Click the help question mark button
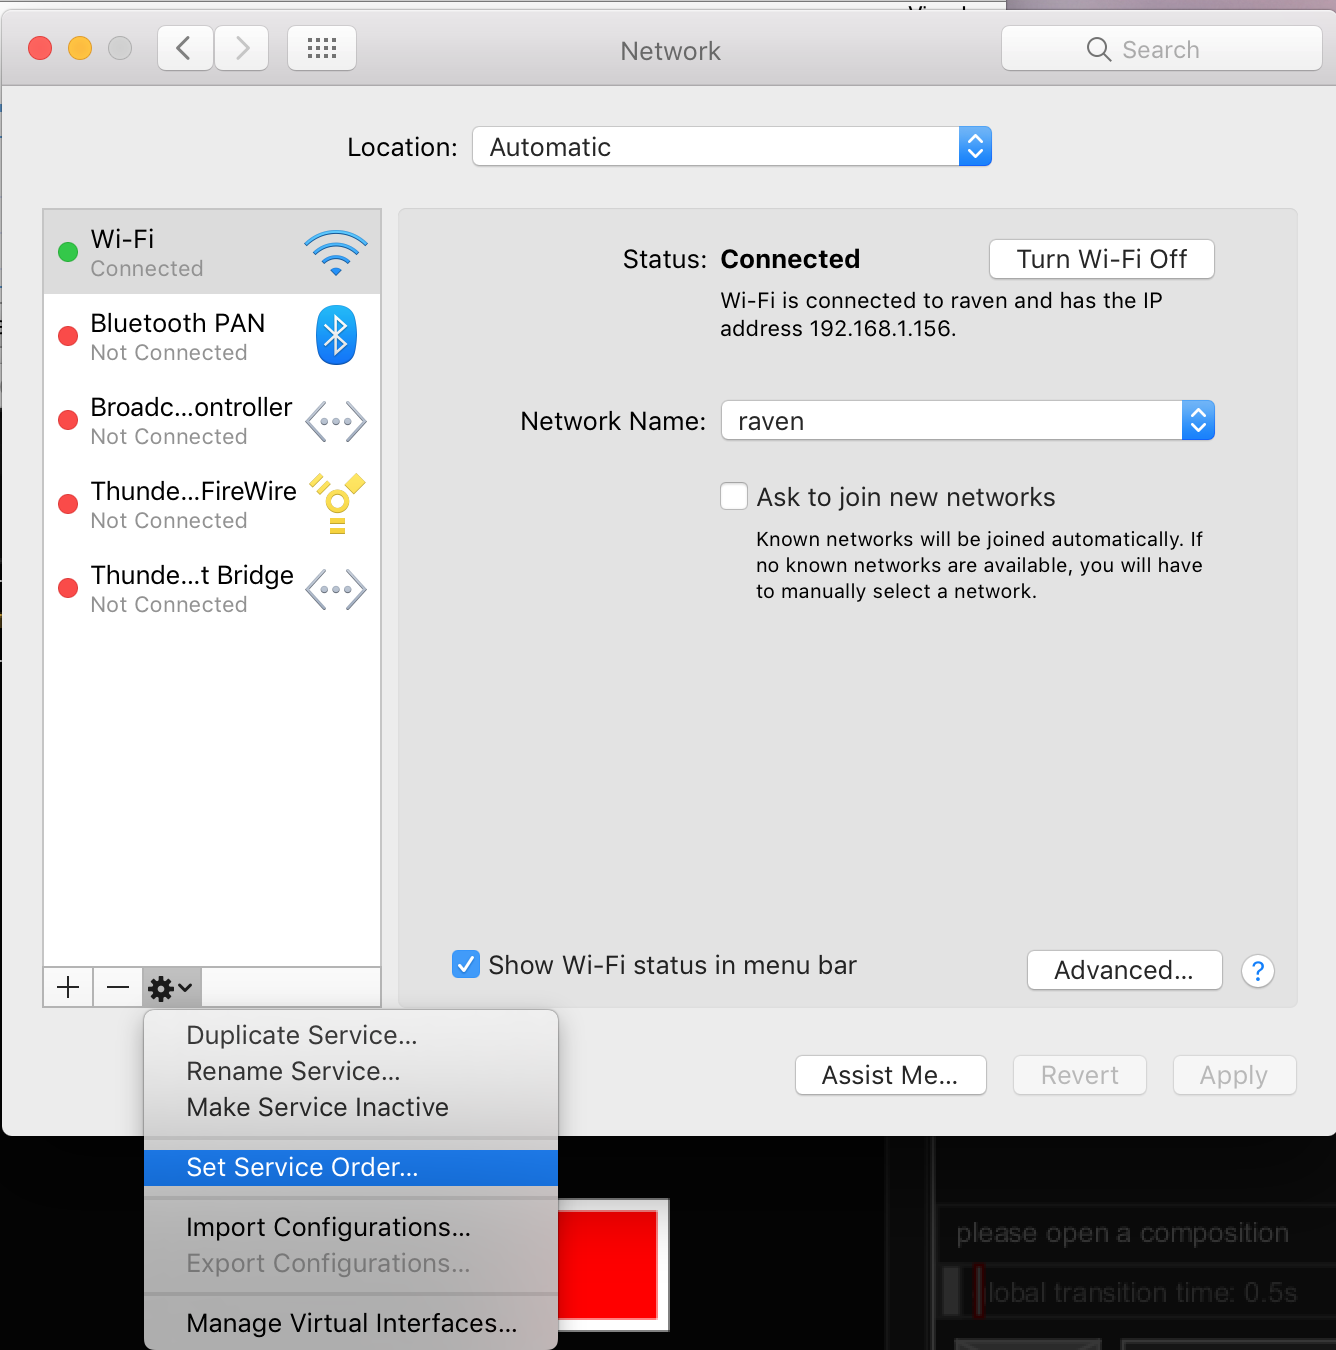The image size is (1336, 1350). click(x=1257, y=970)
